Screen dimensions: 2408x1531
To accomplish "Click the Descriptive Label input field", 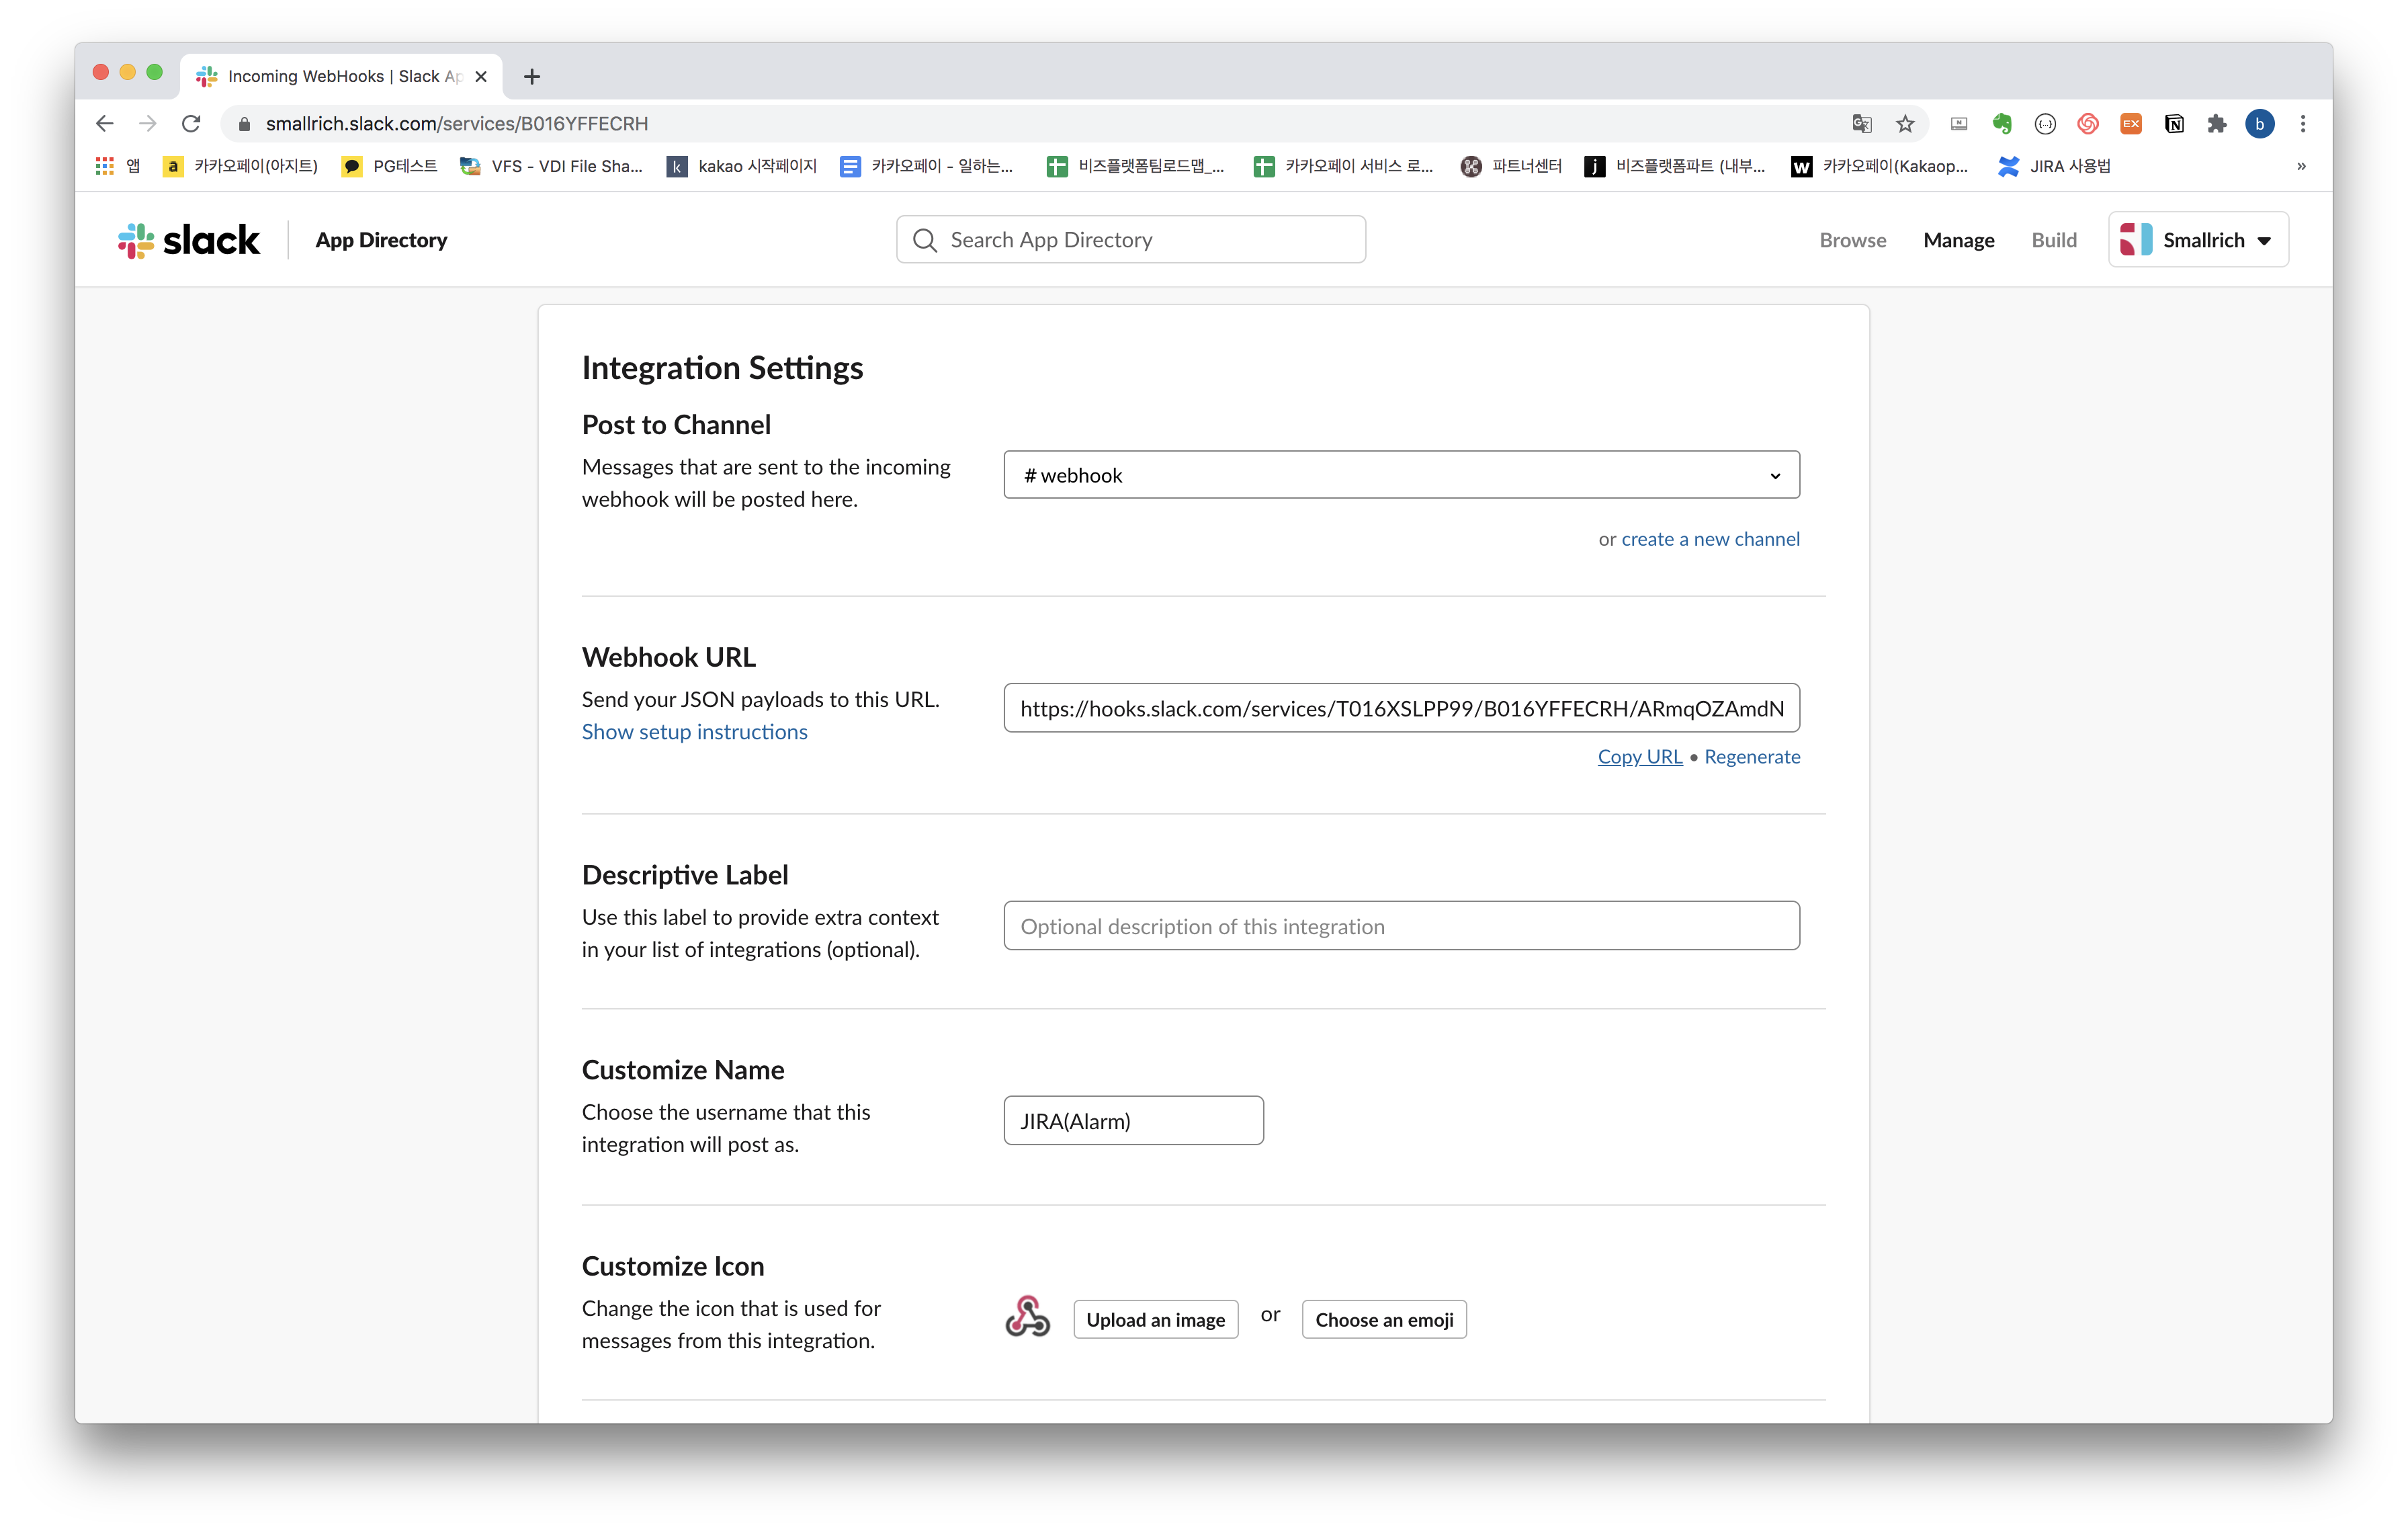I will point(1401,926).
